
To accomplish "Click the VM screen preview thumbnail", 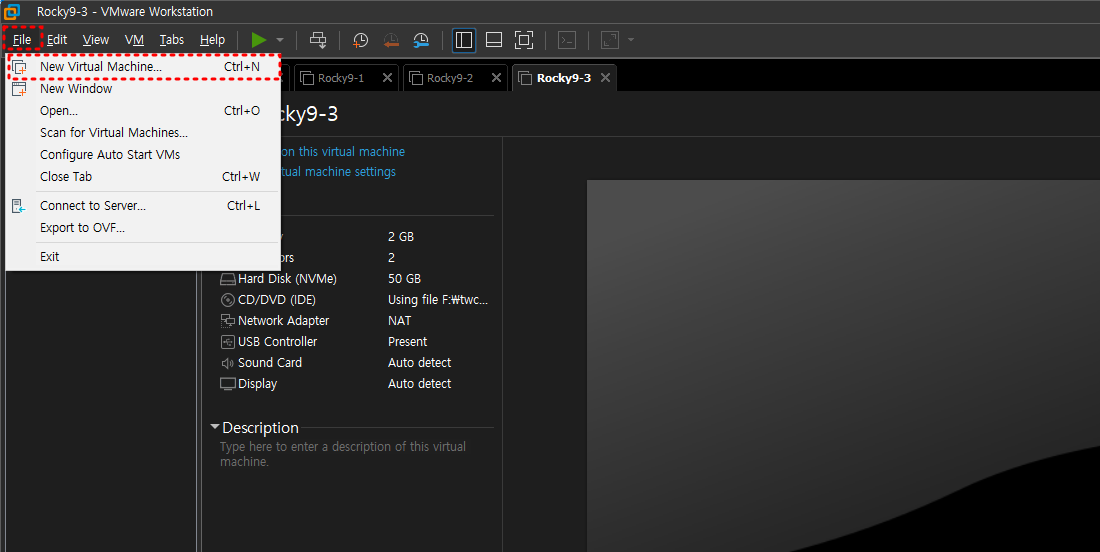I will tap(843, 365).
